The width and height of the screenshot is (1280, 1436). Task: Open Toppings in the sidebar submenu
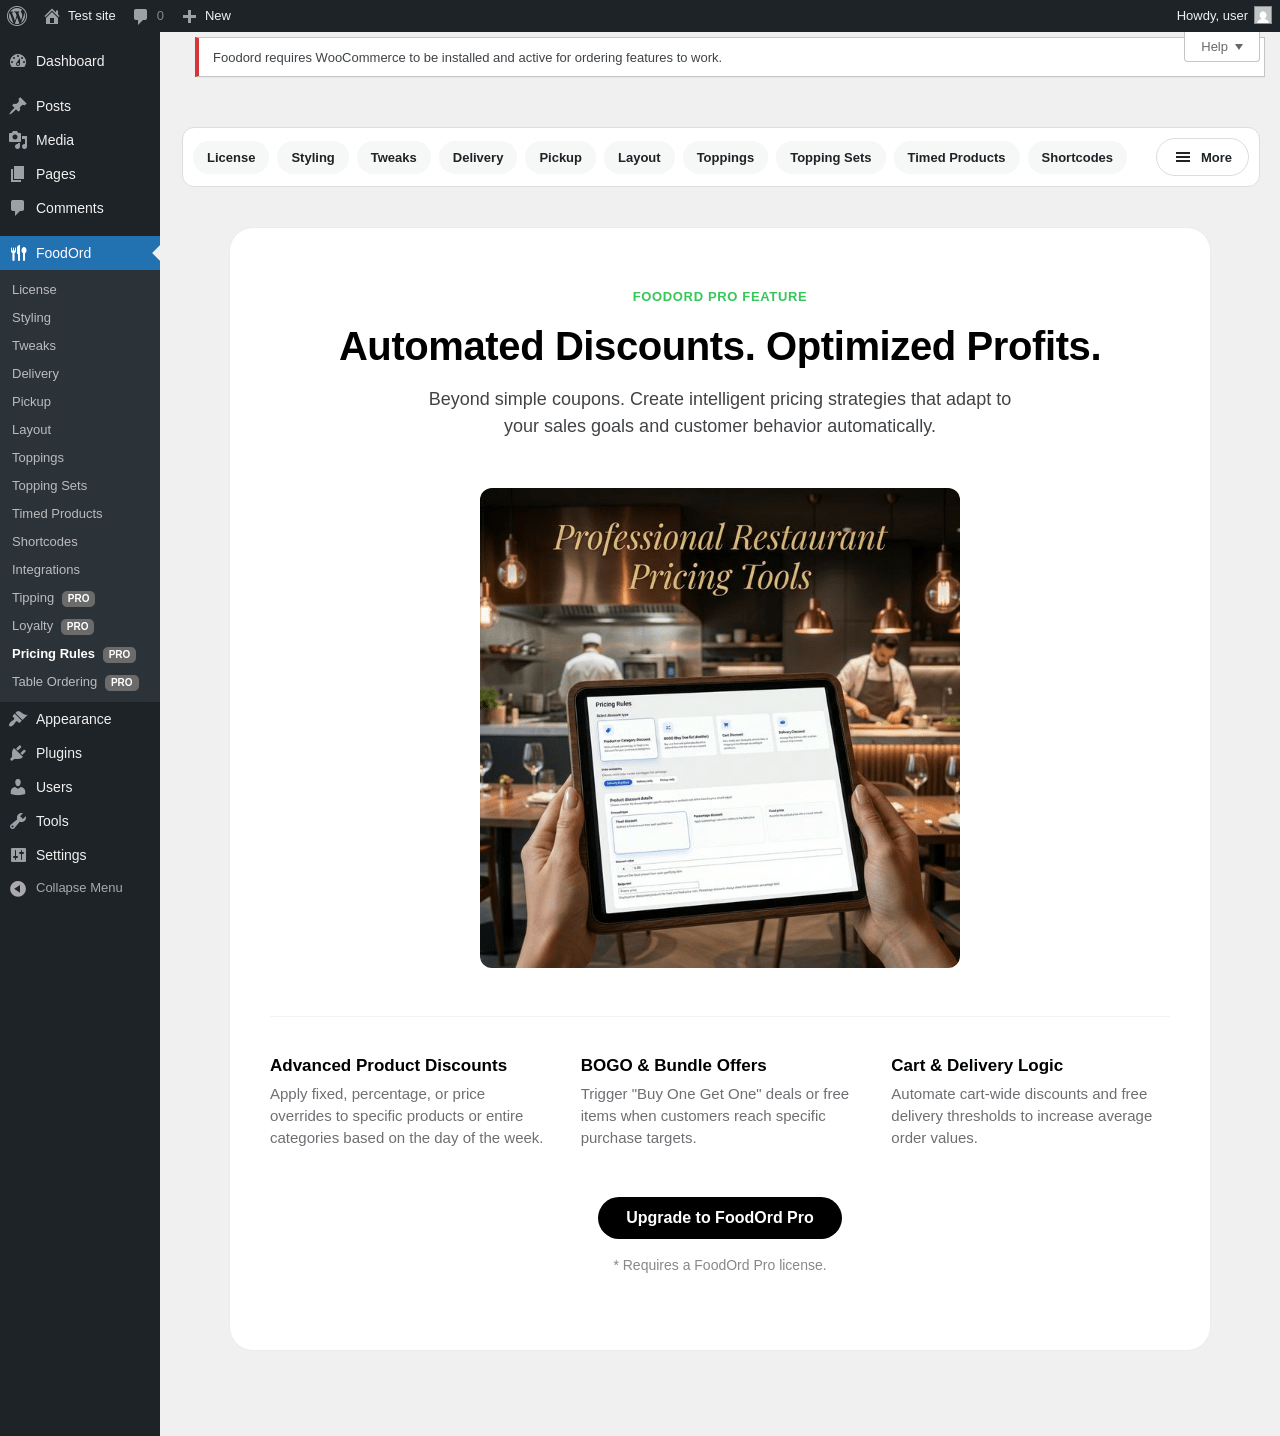80,458
